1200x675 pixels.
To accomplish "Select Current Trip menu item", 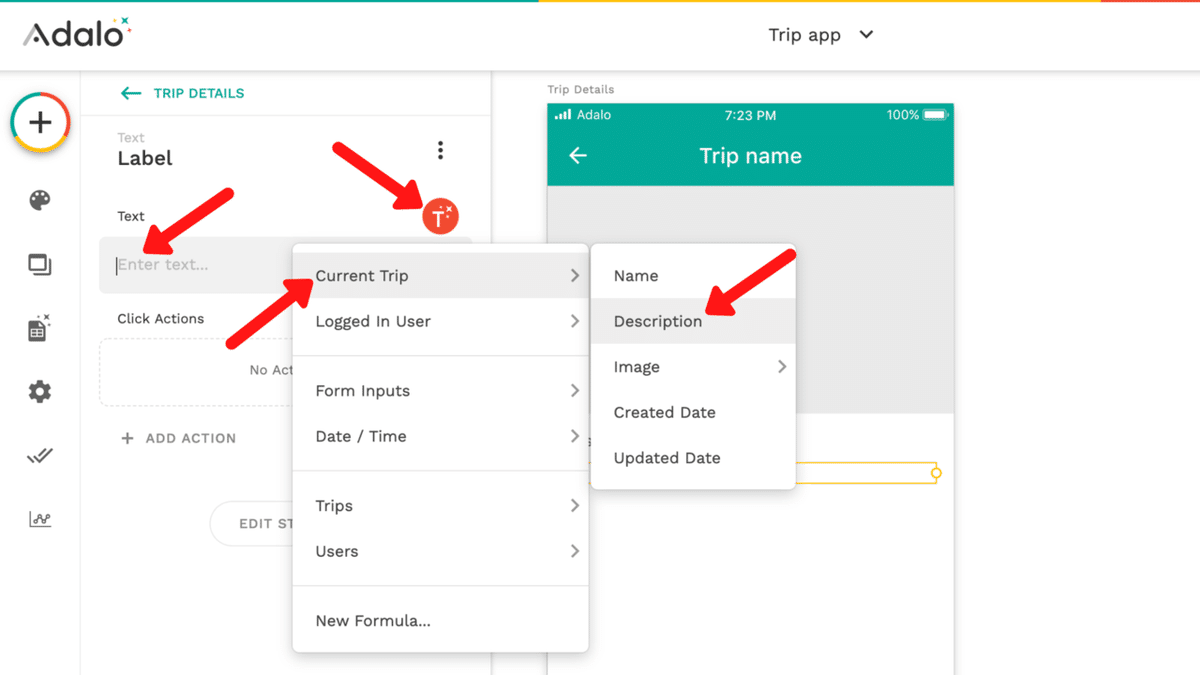I will coord(440,275).
